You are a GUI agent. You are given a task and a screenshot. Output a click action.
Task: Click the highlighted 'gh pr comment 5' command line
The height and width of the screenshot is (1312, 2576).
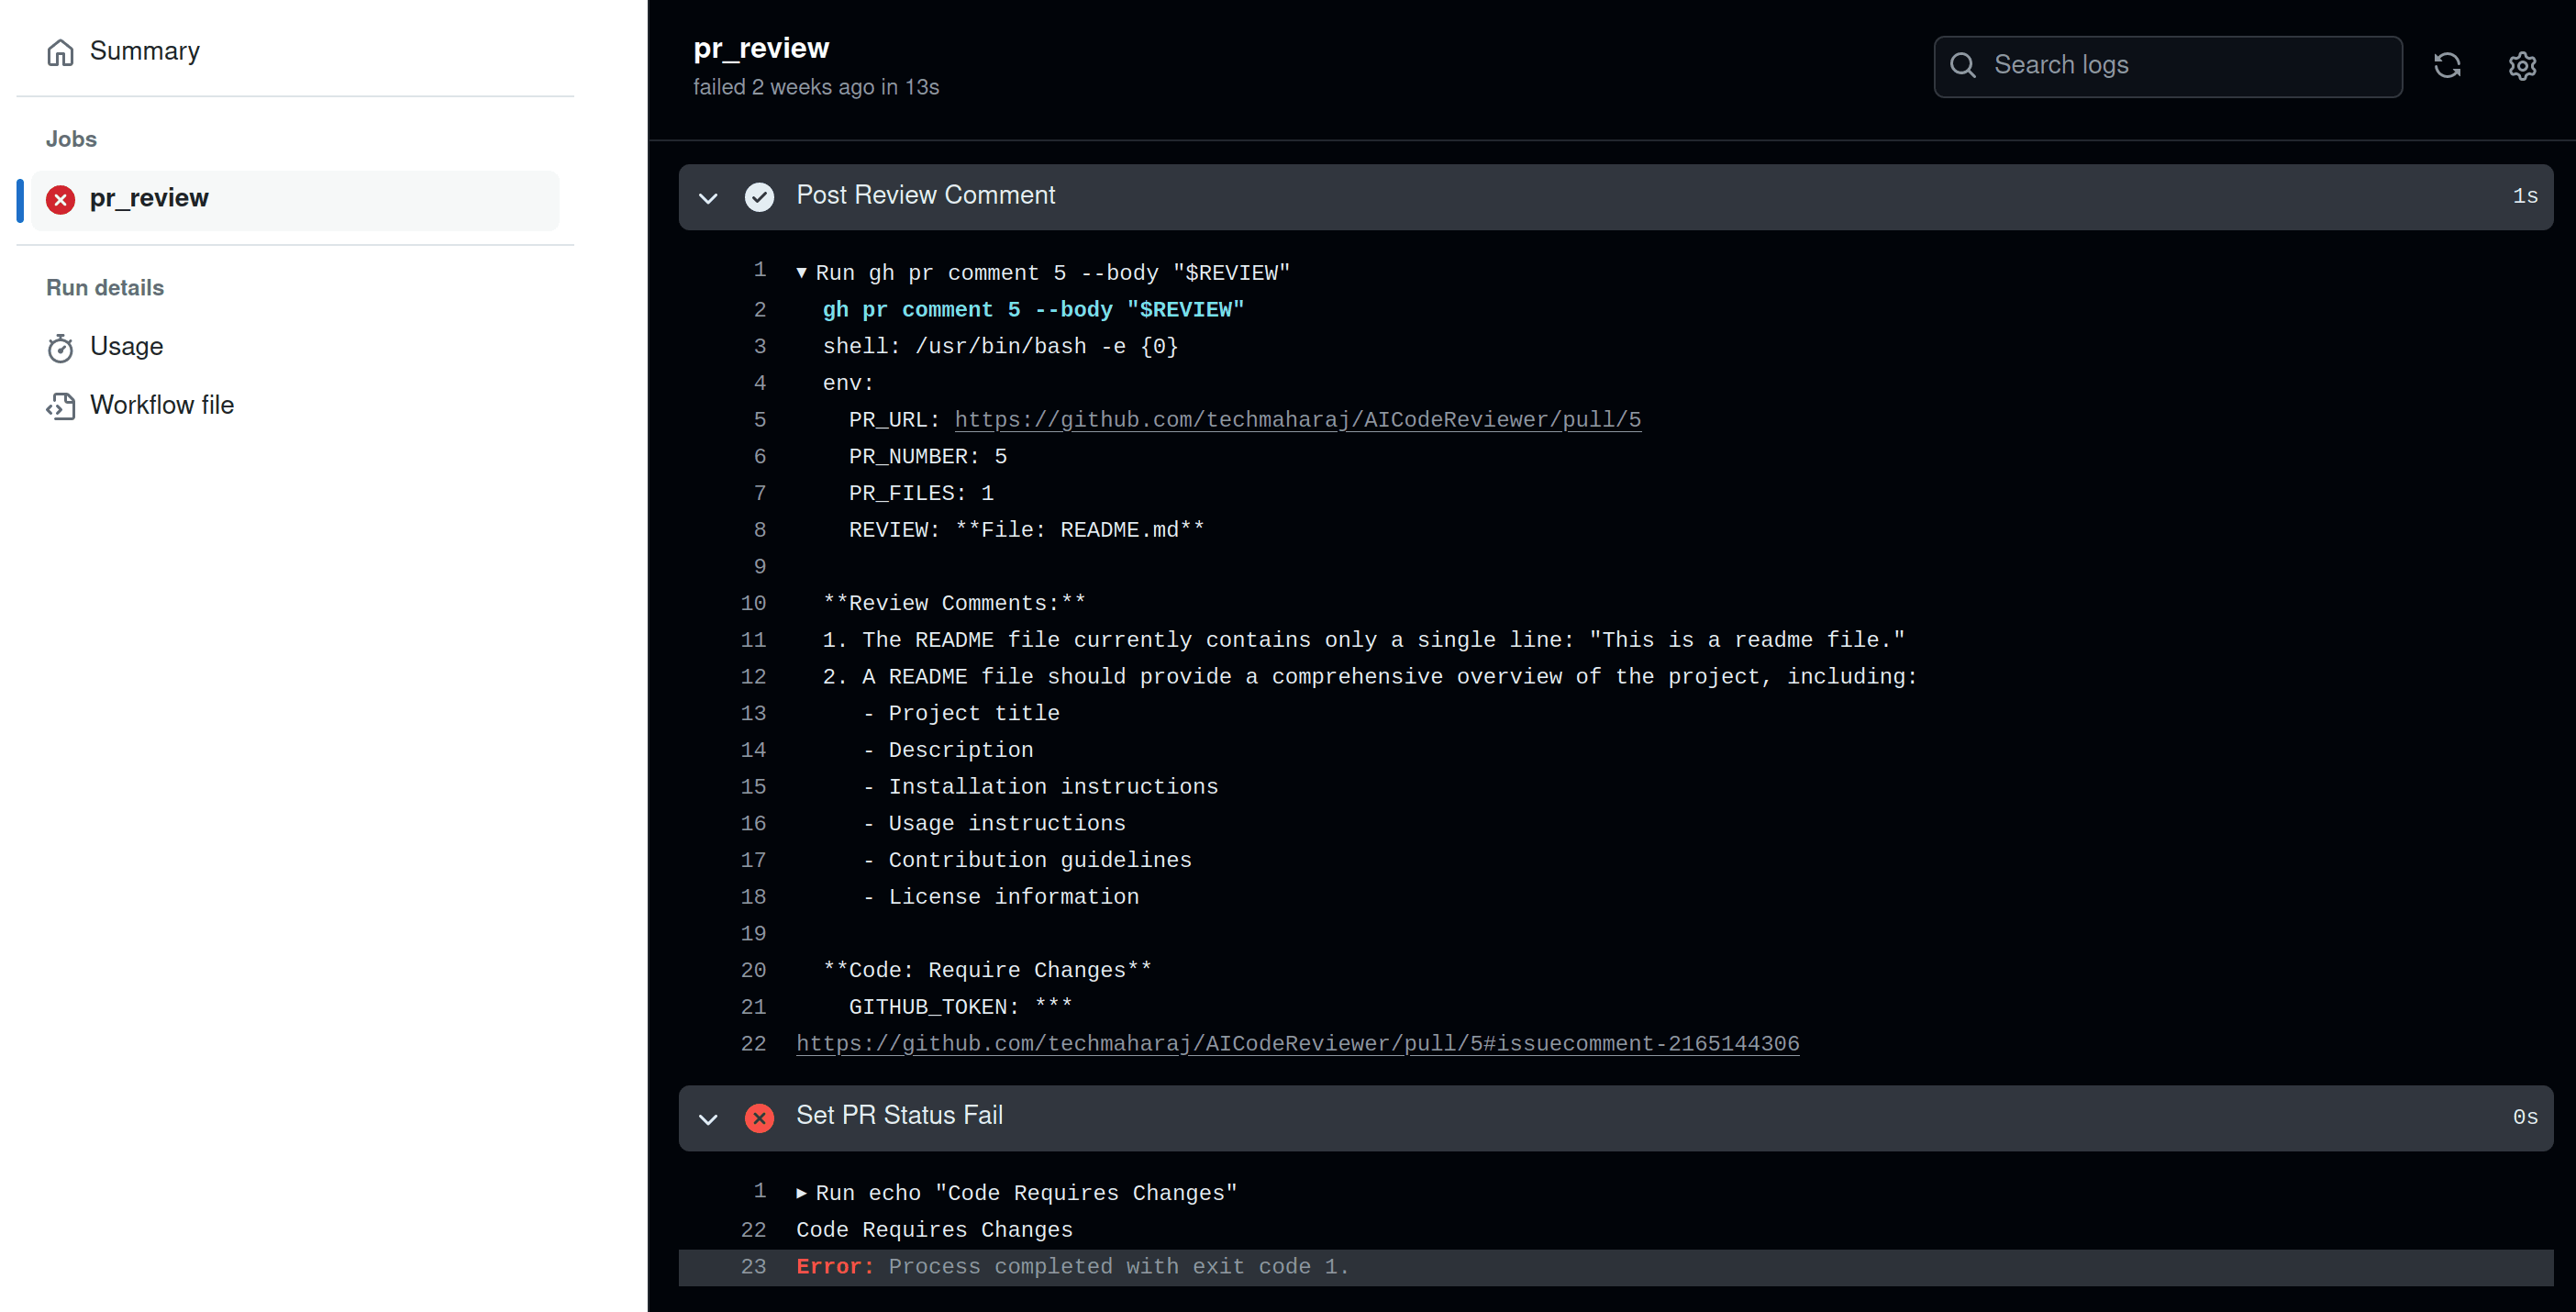1033,310
